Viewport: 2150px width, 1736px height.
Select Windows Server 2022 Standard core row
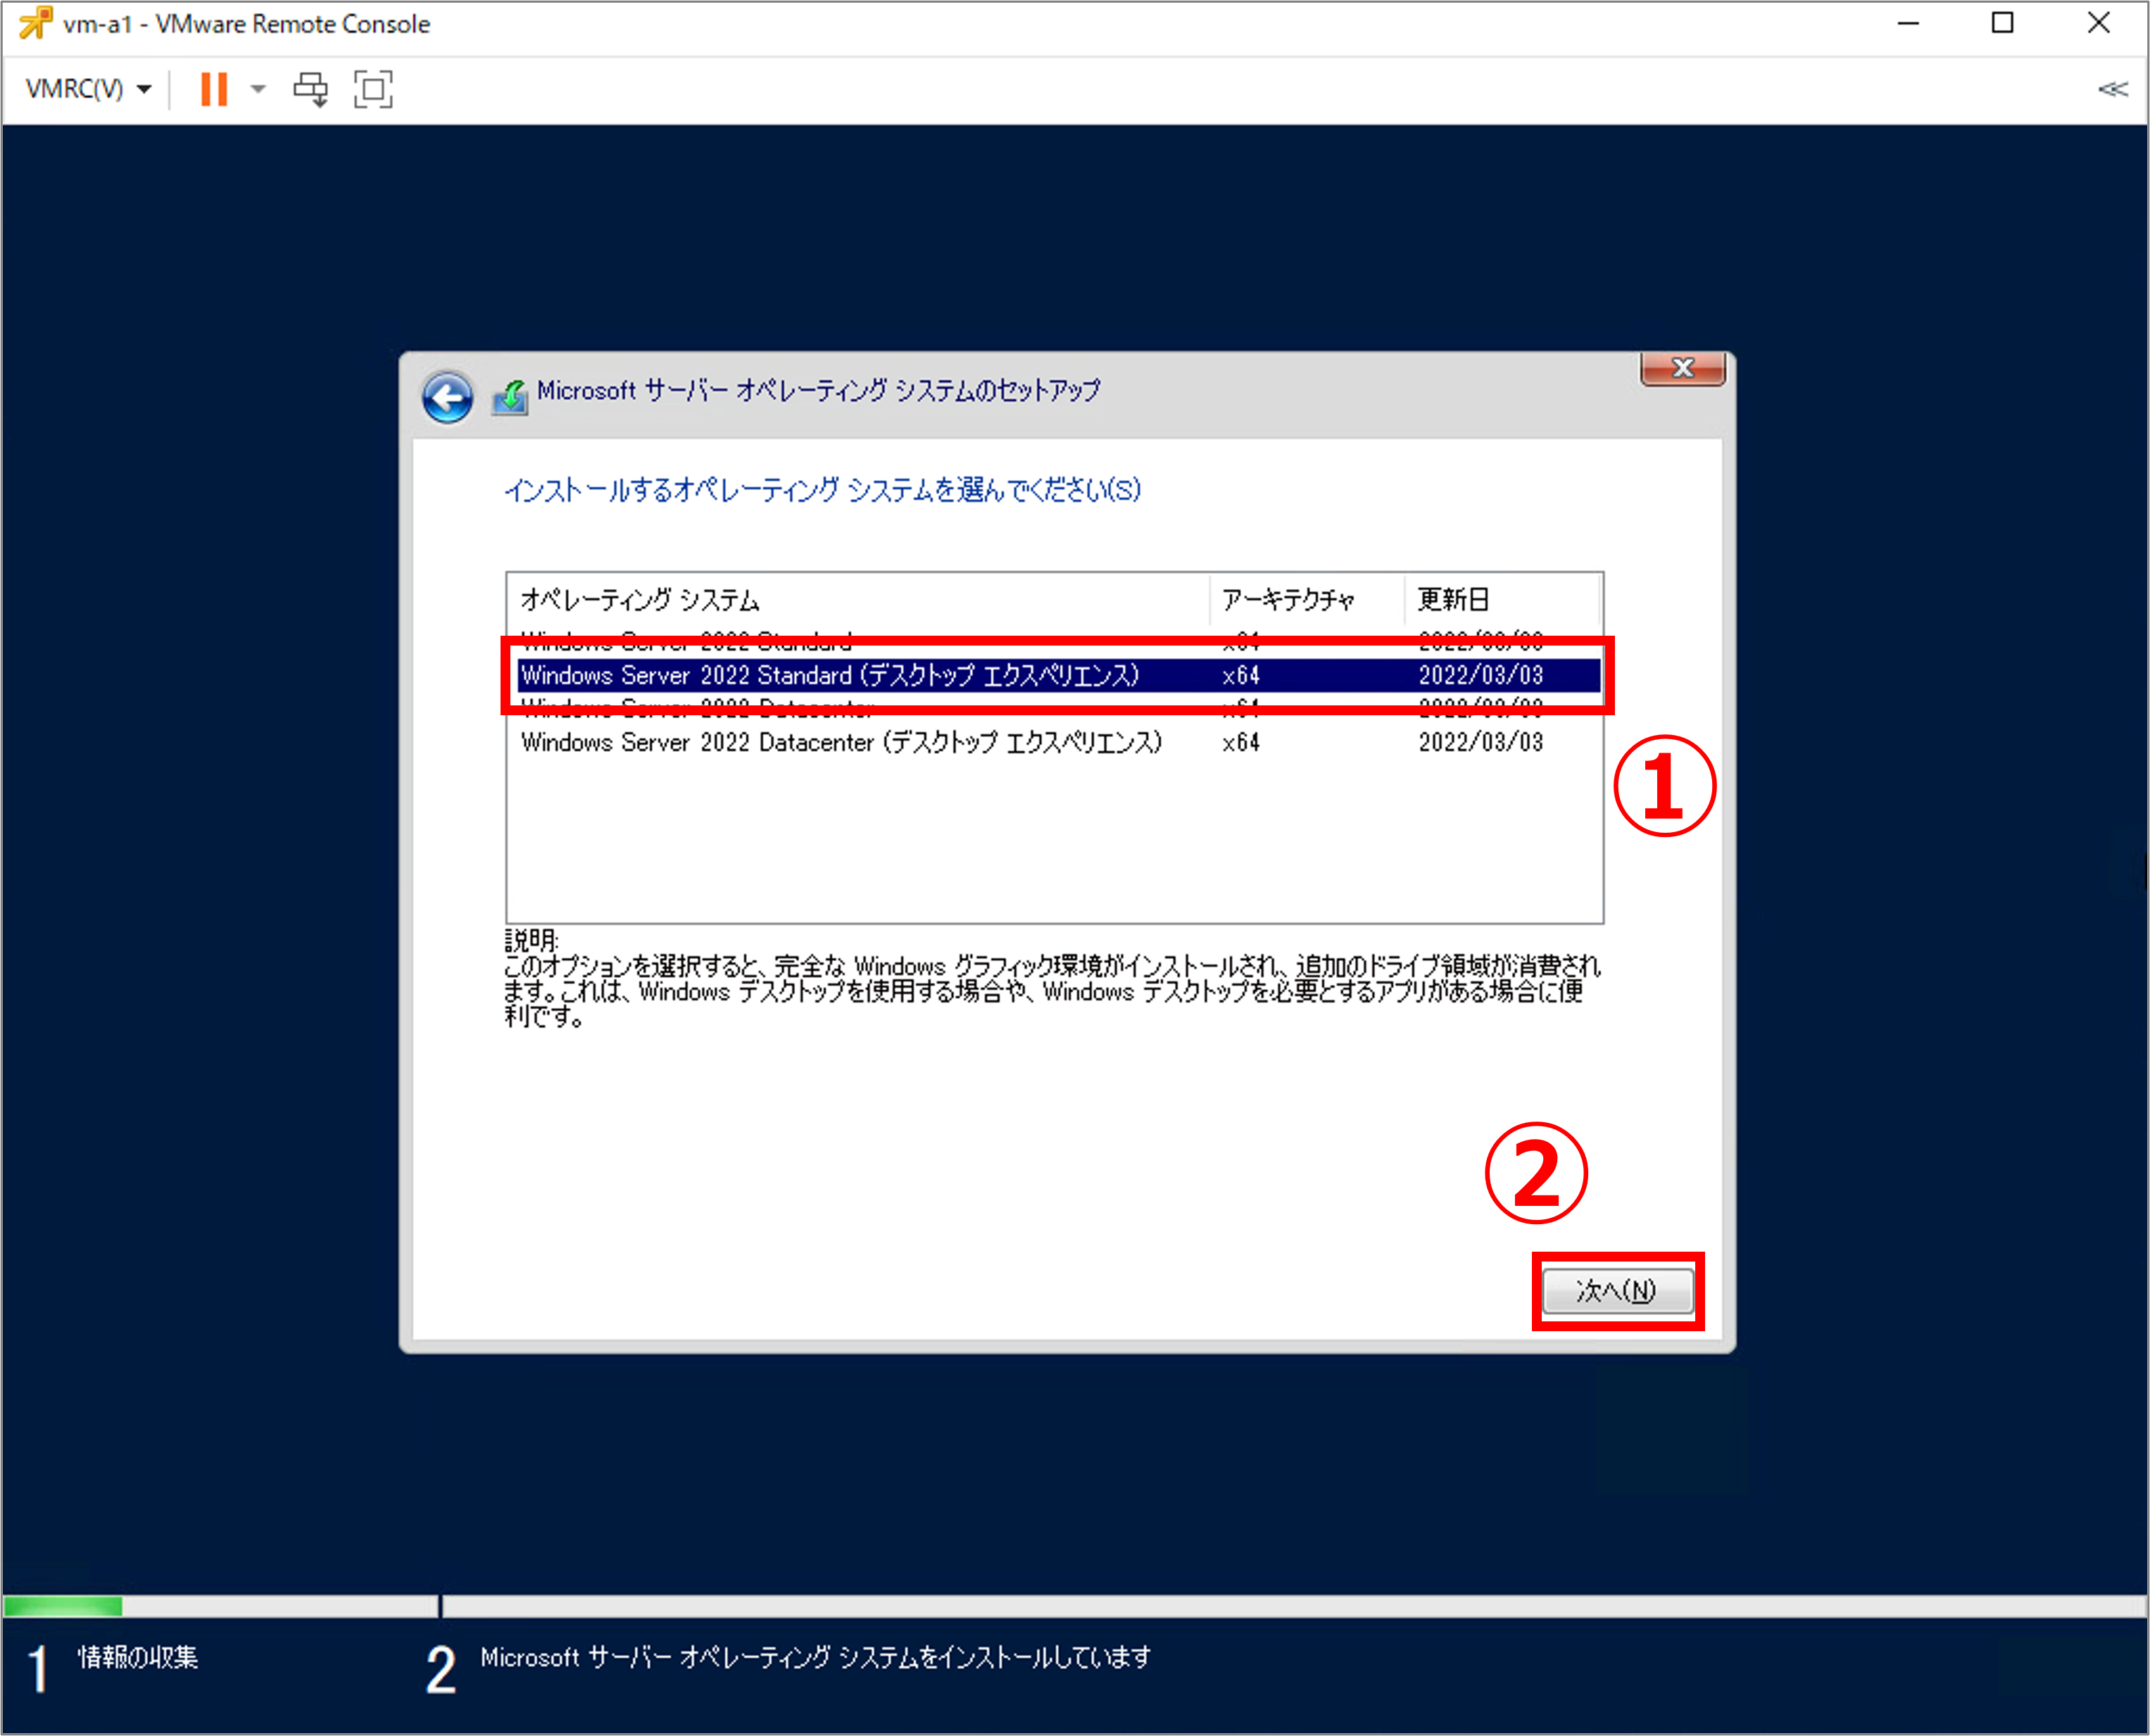1058,641
